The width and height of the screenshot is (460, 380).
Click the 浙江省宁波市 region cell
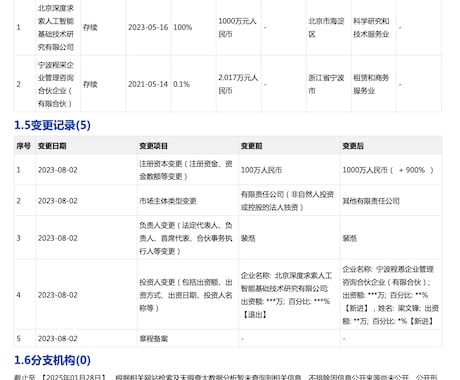click(x=326, y=84)
